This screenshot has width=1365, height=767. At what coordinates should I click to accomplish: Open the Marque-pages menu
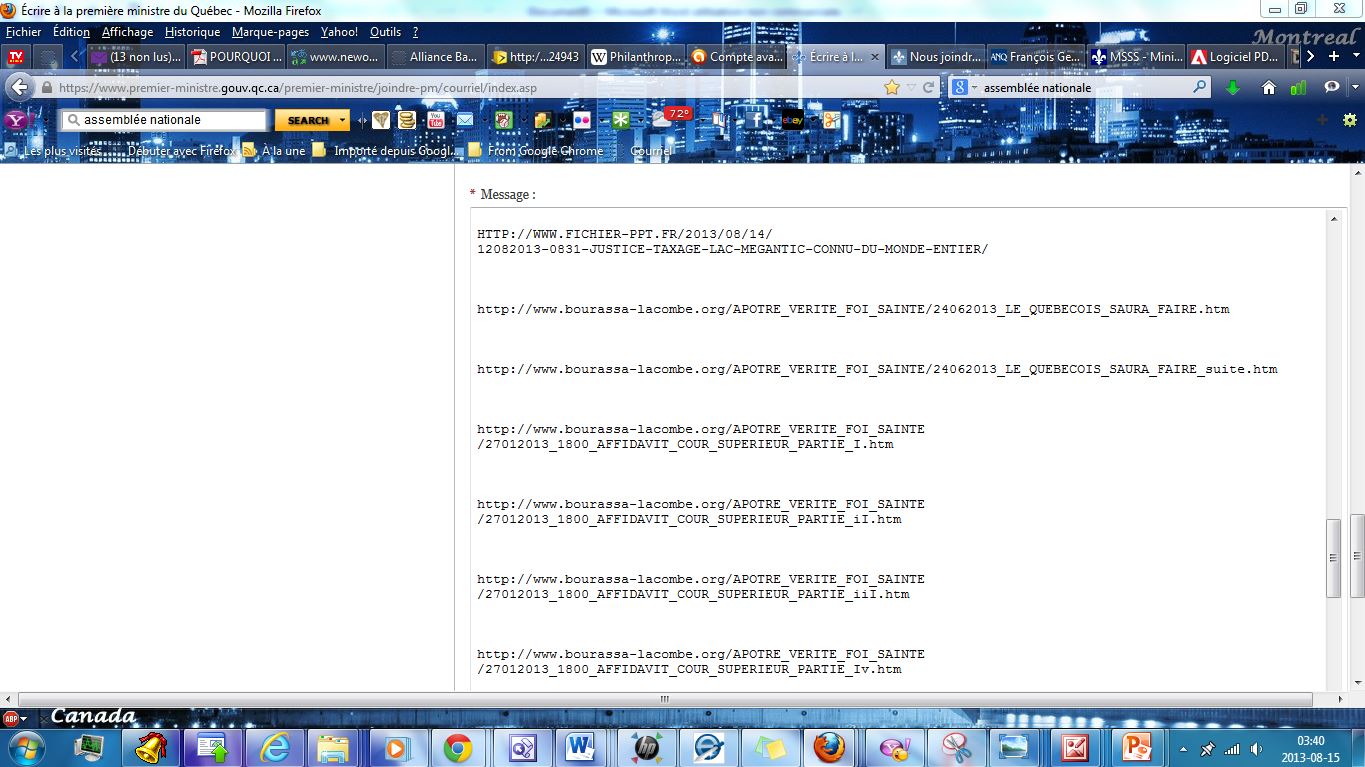point(270,32)
